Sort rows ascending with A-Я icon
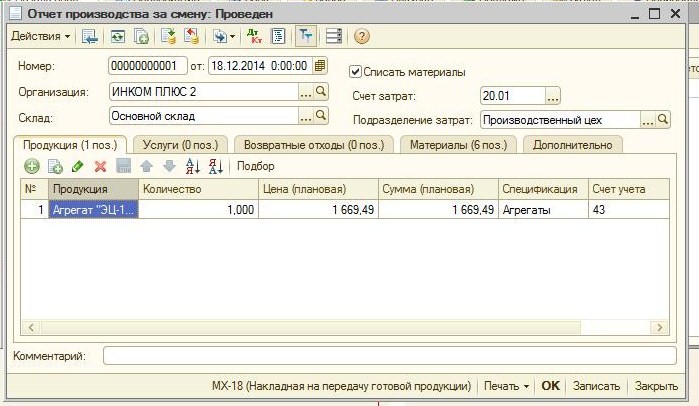699x406 pixels. click(x=194, y=166)
